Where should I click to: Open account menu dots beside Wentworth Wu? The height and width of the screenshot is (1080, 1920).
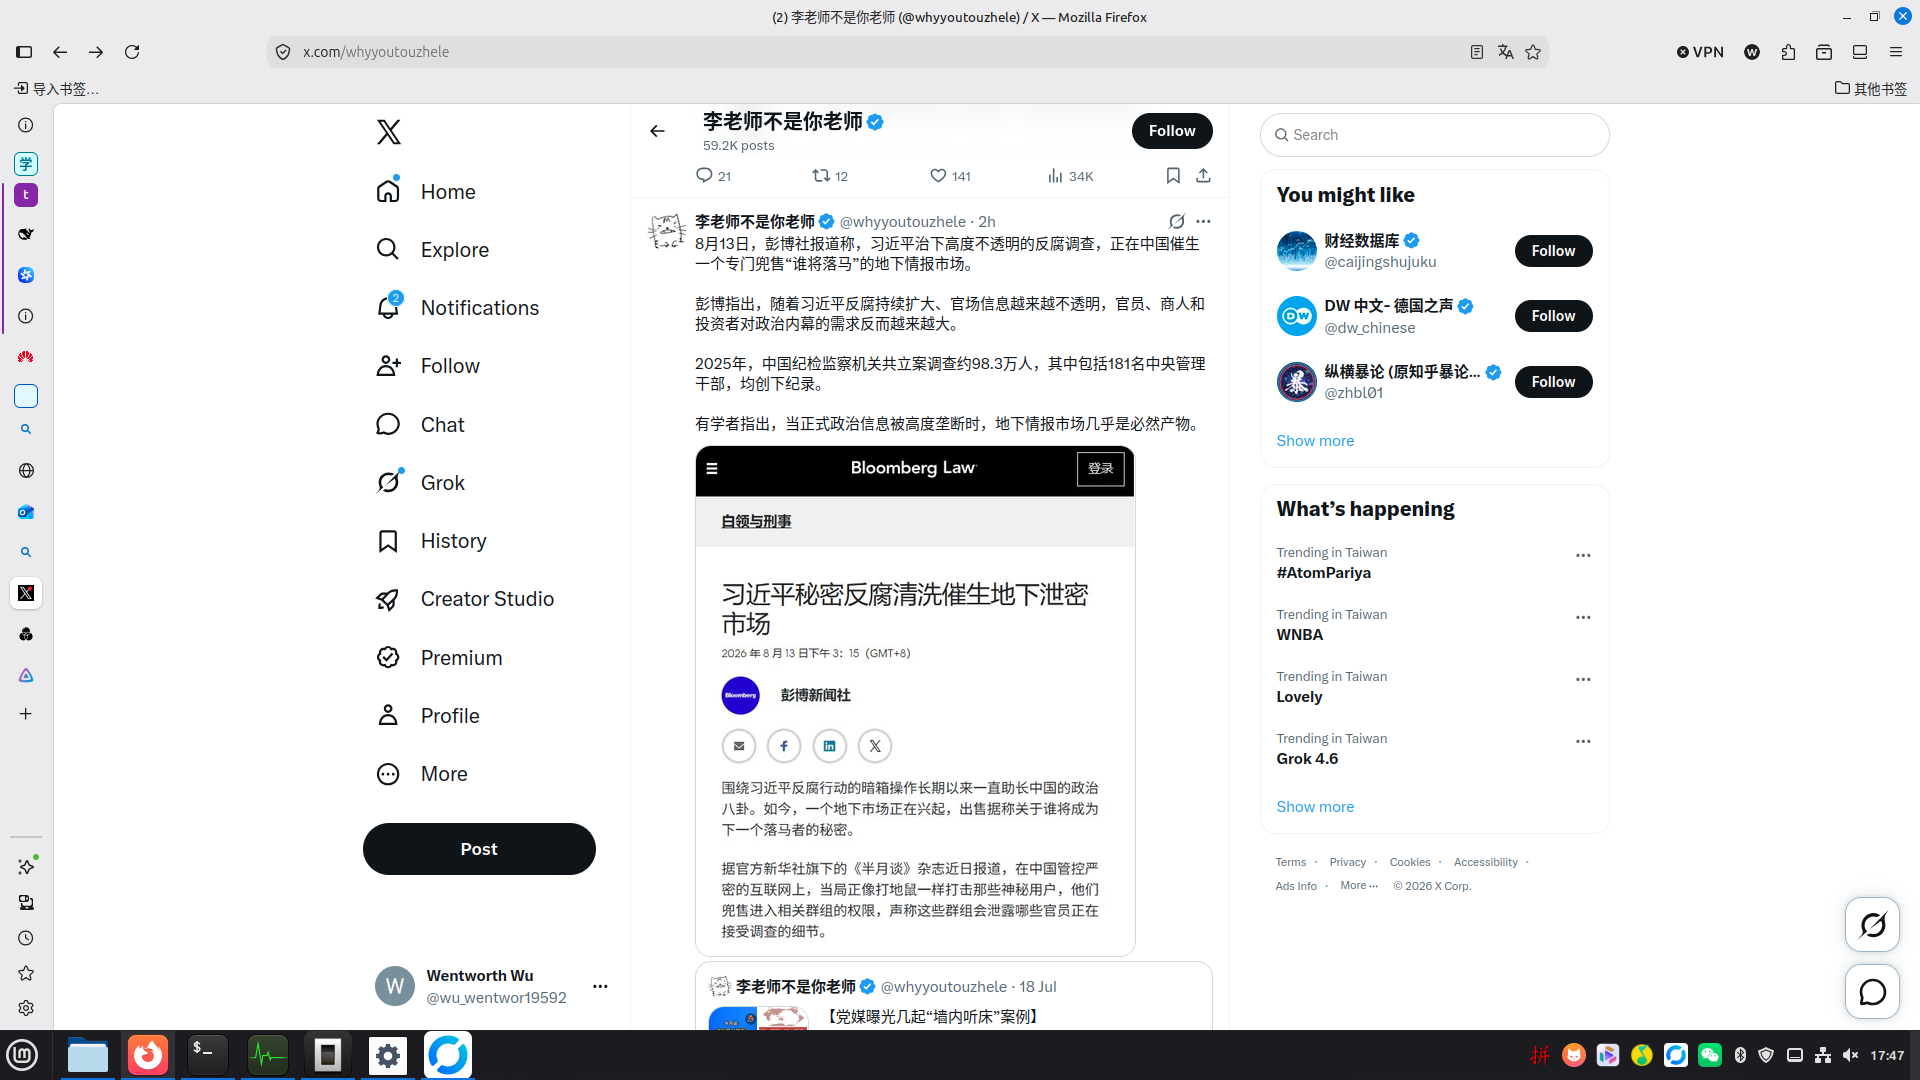click(x=600, y=986)
